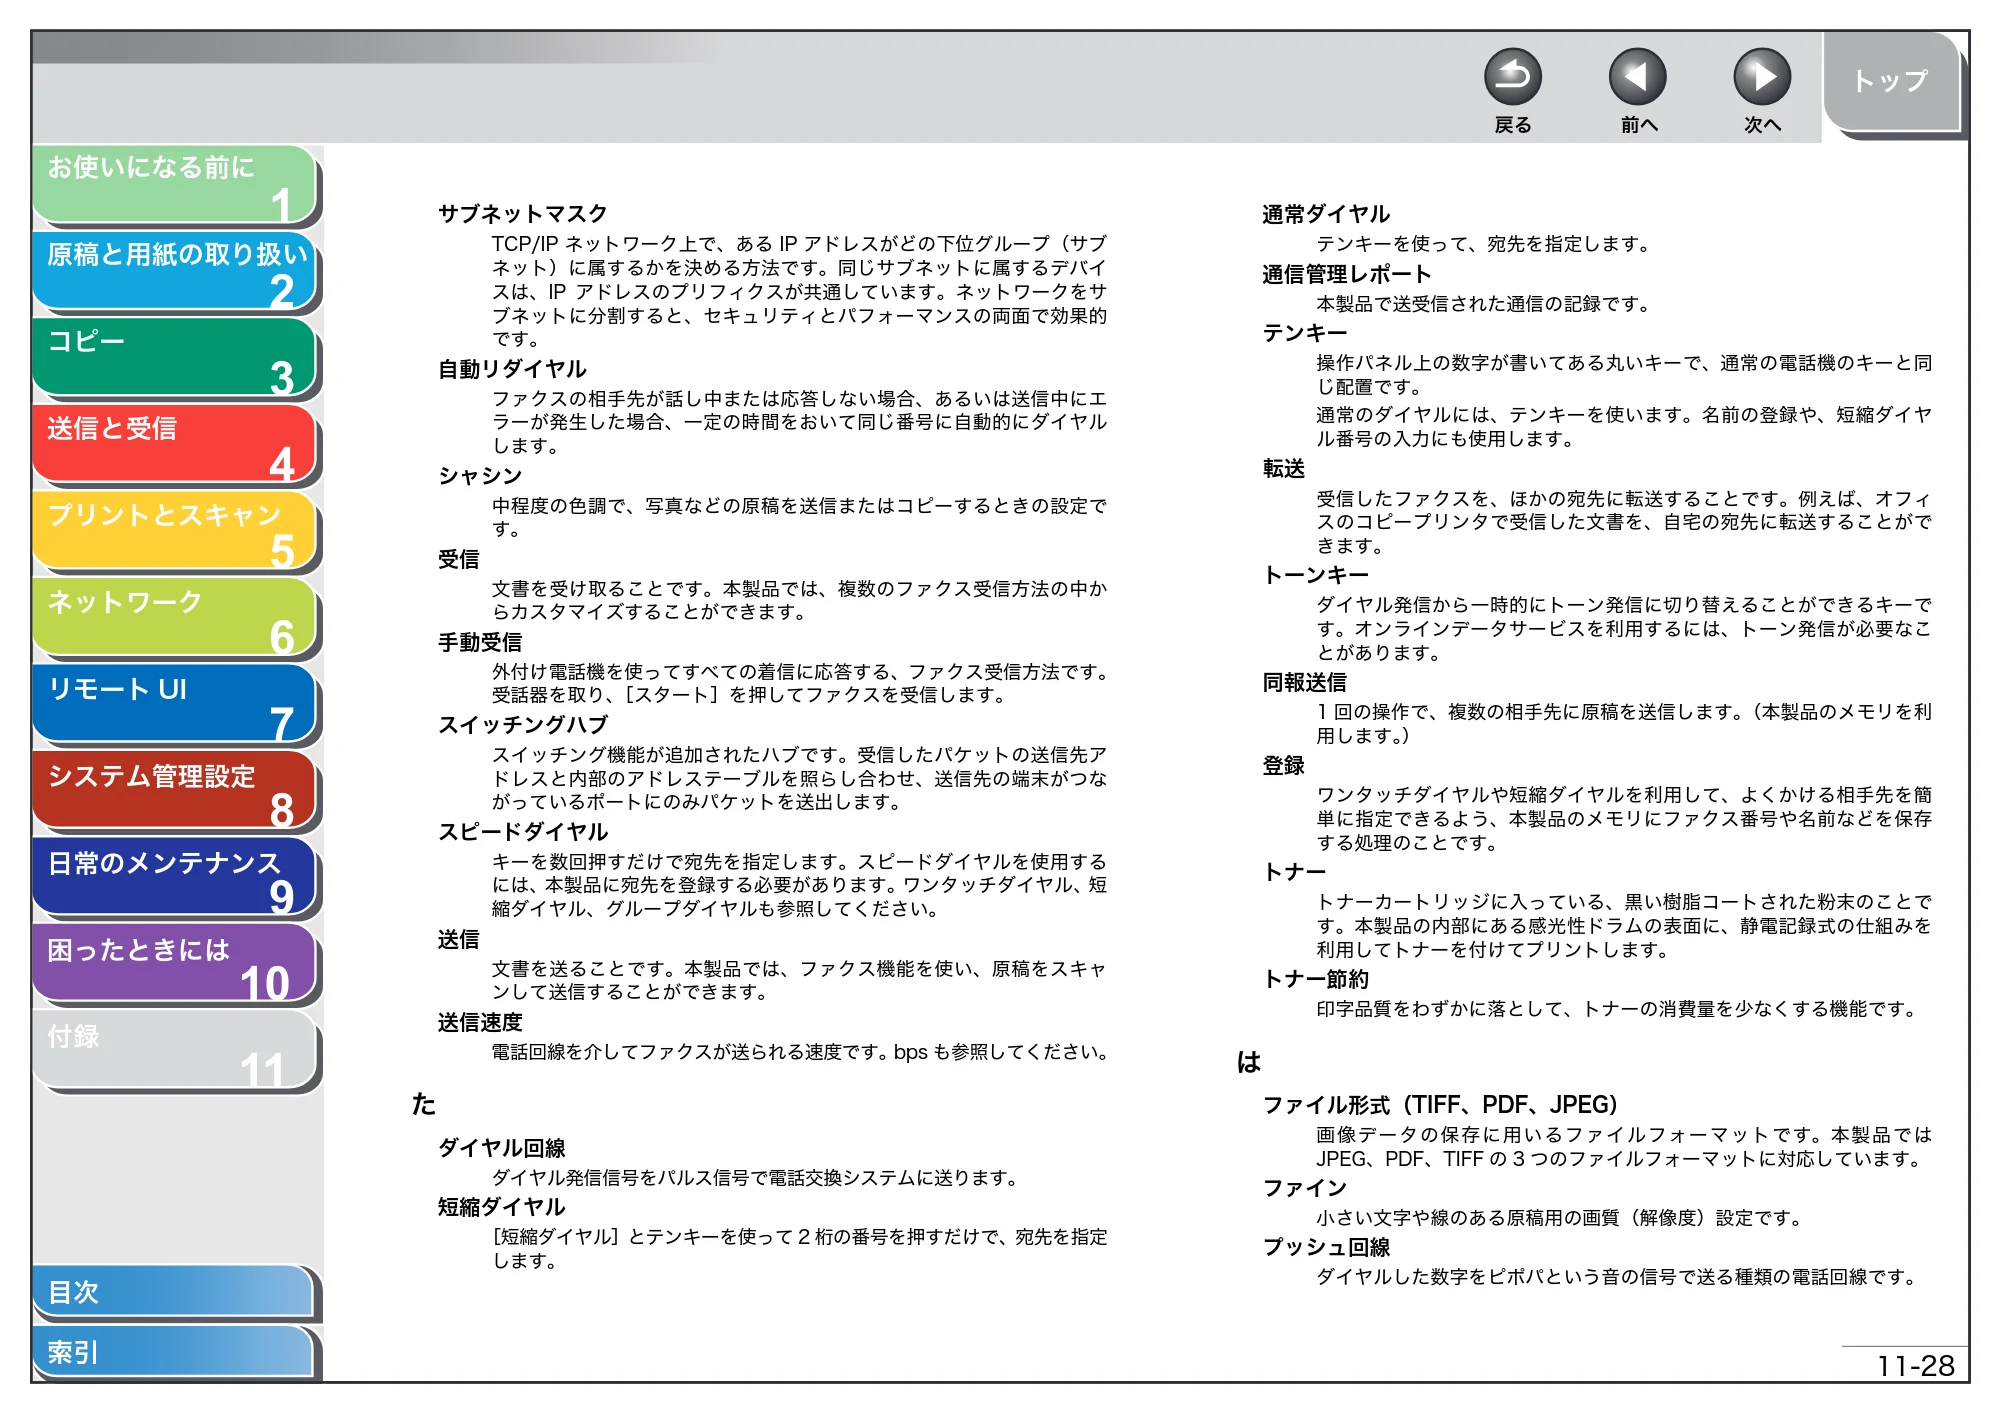
Task: Open the 索引 index button
Action: 175,1352
